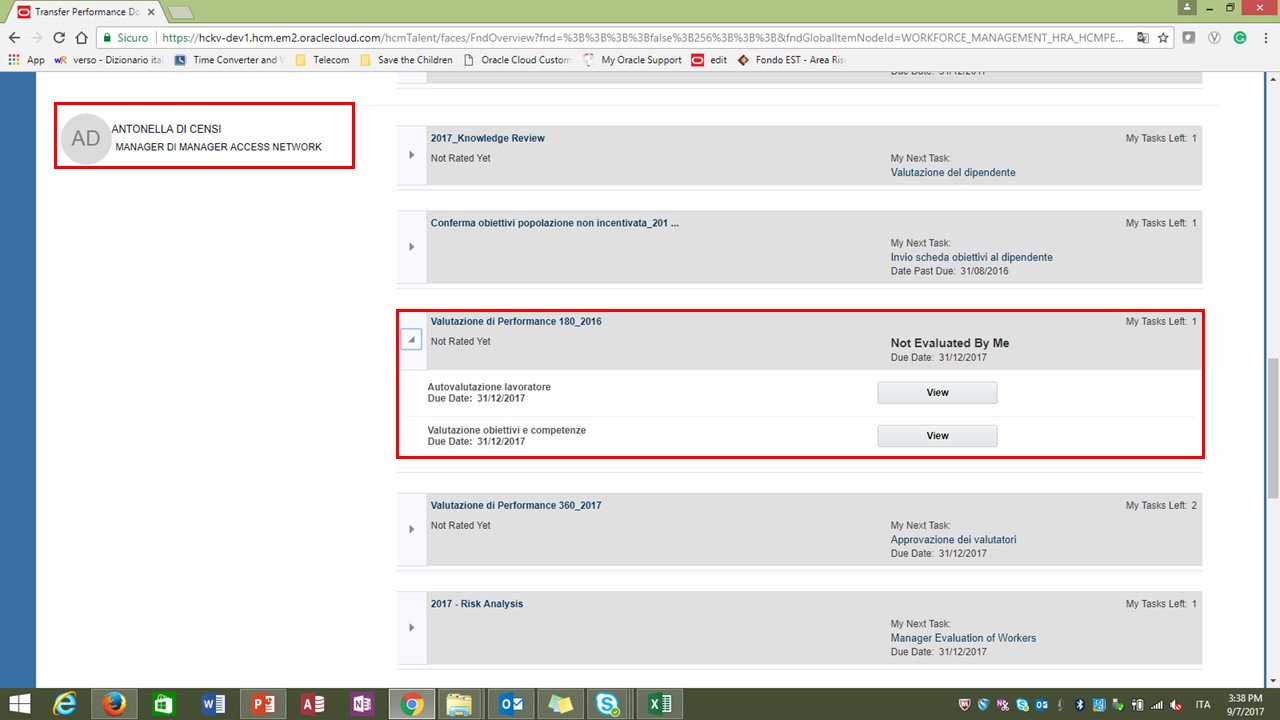
Task: Collapse the Valutazione di Performance 180_2016 row
Action: click(412, 340)
